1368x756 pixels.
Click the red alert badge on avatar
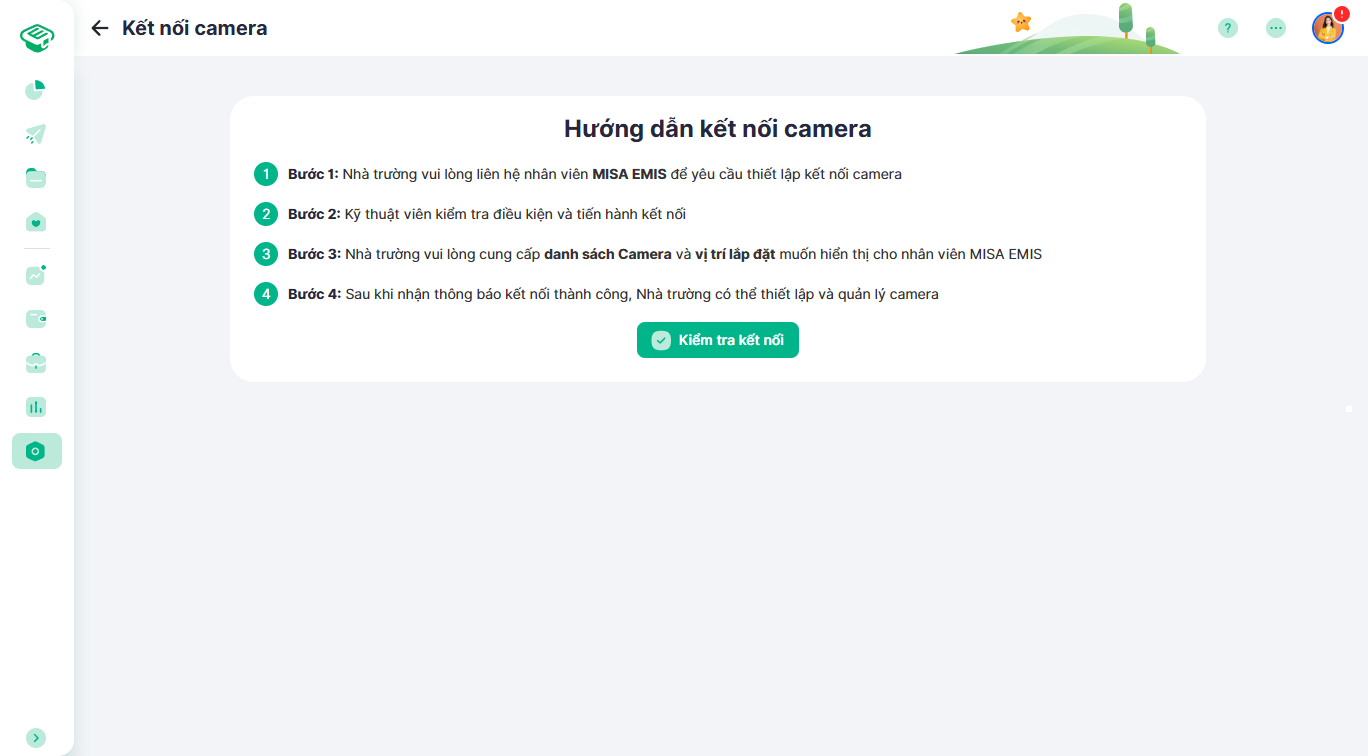coord(1341,14)
